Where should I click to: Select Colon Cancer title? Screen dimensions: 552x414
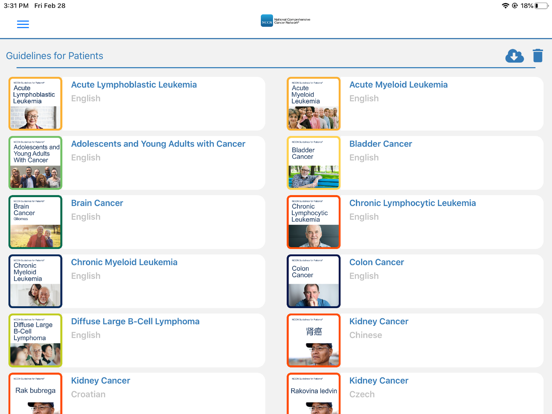pyautogui.click(x=376, y=262)
